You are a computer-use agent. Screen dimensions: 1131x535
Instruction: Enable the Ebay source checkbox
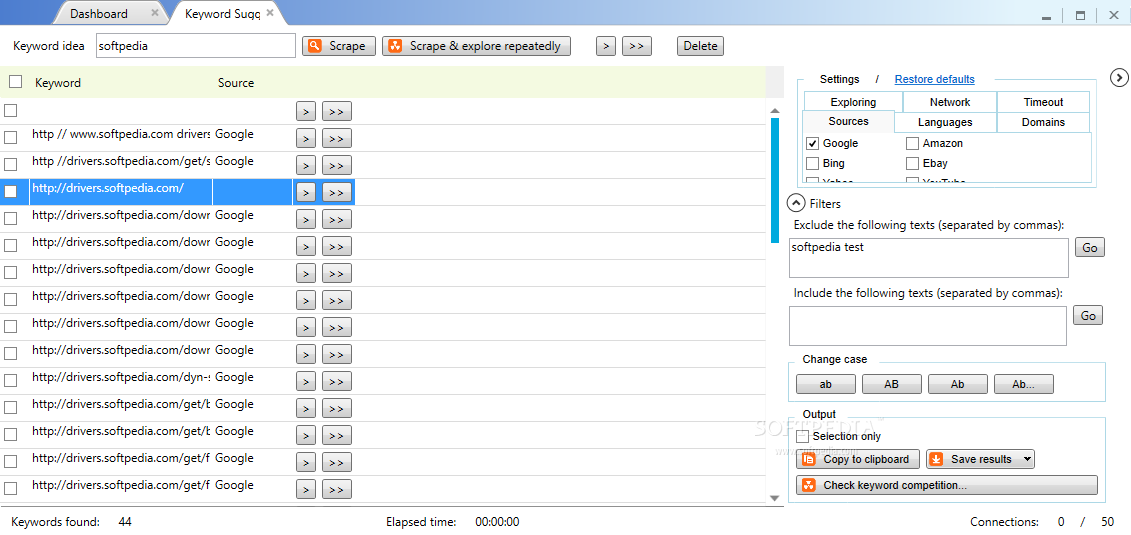[x=912, y=164]
